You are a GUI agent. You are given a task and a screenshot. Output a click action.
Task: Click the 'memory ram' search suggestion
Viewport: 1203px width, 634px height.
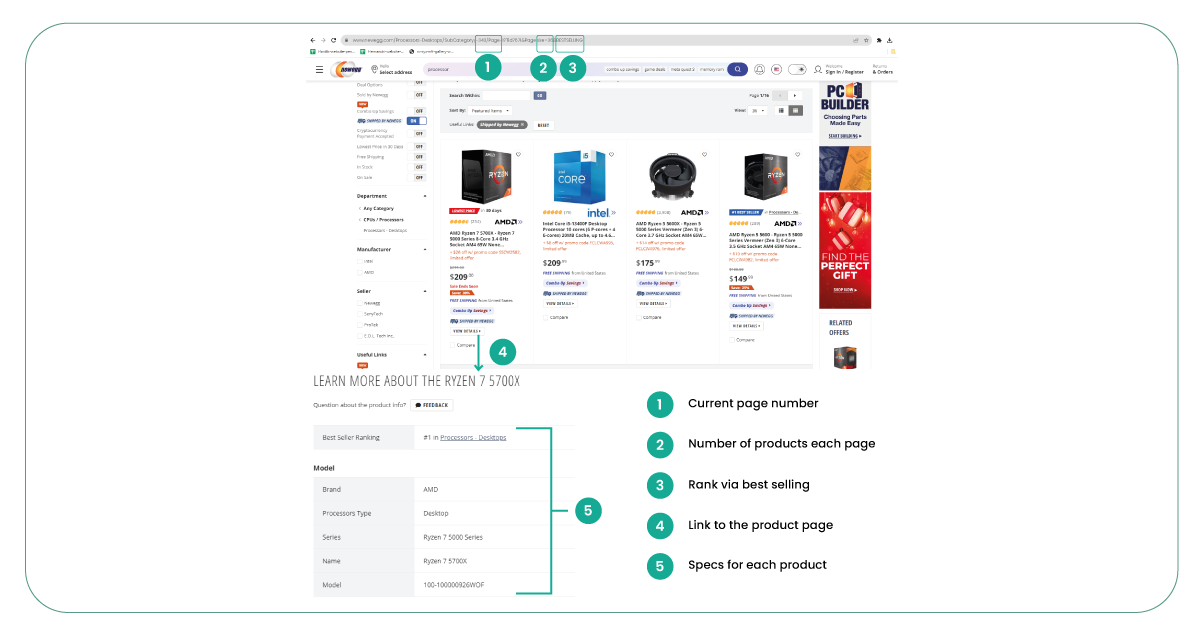coord(712,70)
